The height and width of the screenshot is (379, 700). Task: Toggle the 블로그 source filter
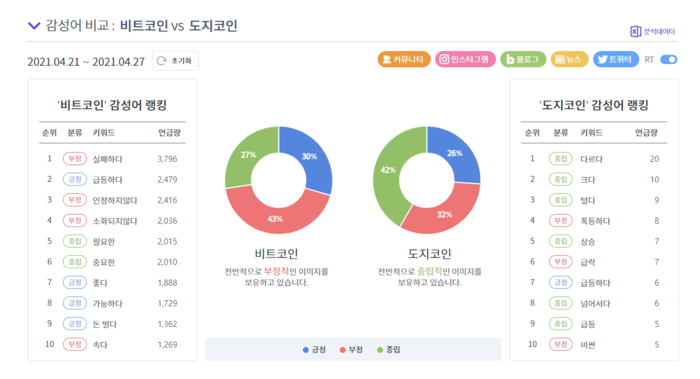(523, 59)
